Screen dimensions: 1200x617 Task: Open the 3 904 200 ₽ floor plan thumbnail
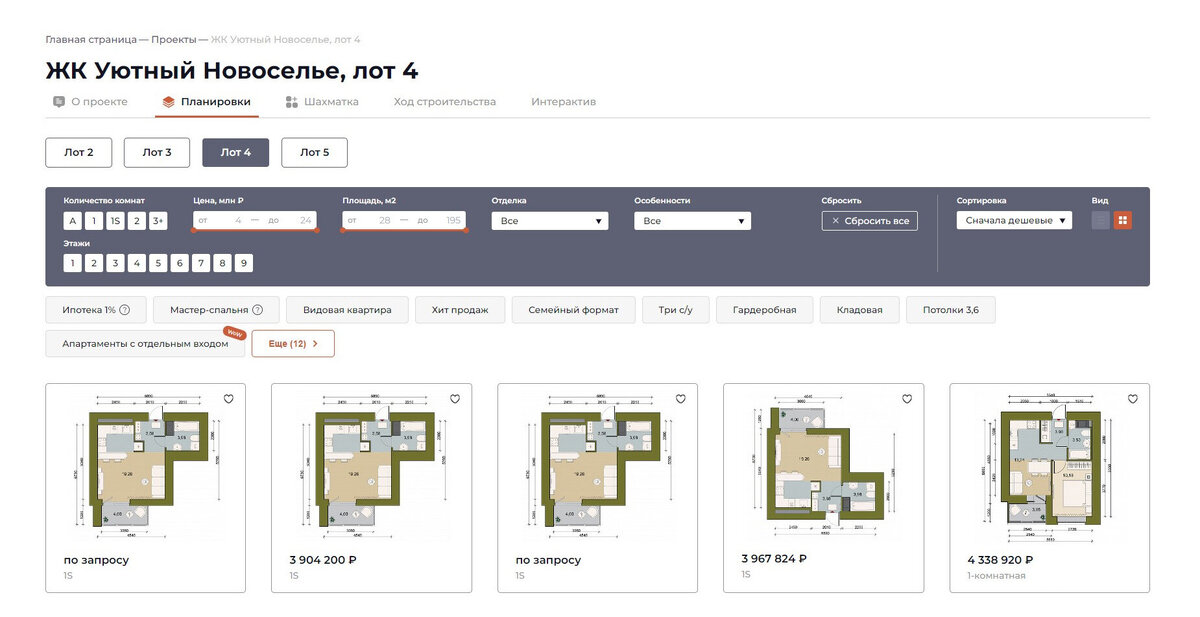click(372, 466)
